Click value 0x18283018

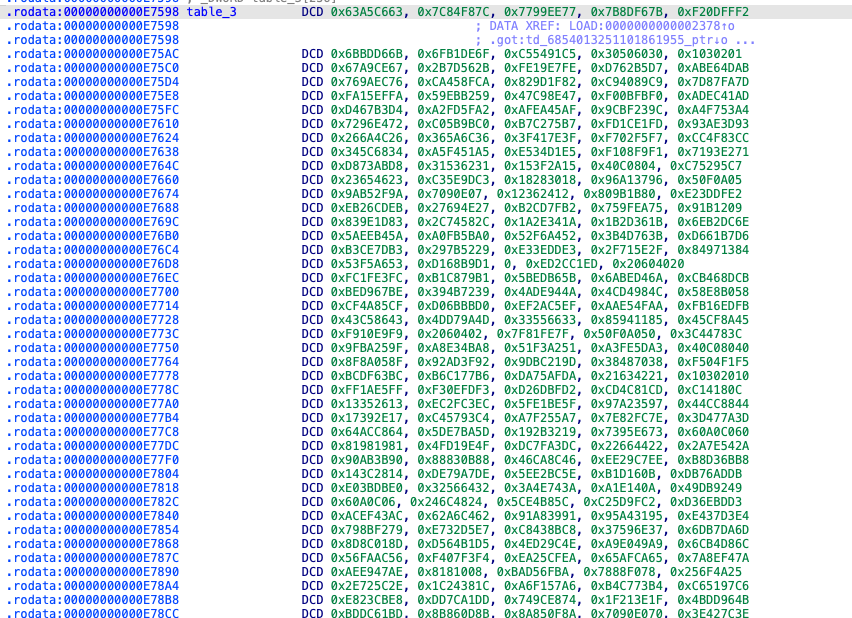point(540,180)
